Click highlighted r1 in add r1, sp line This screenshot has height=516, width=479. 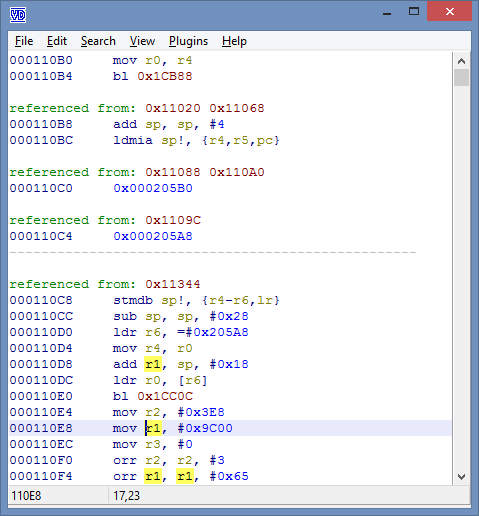(x=153, y=364)
